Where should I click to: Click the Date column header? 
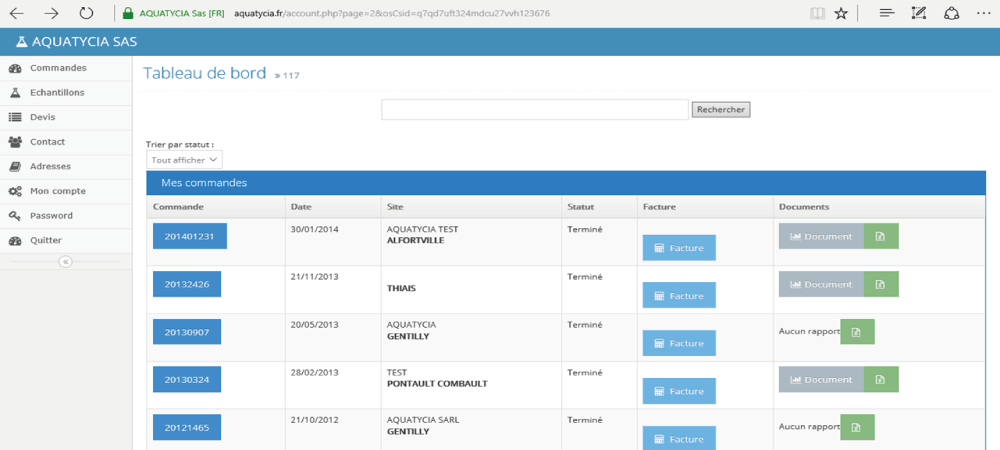click(x=301, y=207)
